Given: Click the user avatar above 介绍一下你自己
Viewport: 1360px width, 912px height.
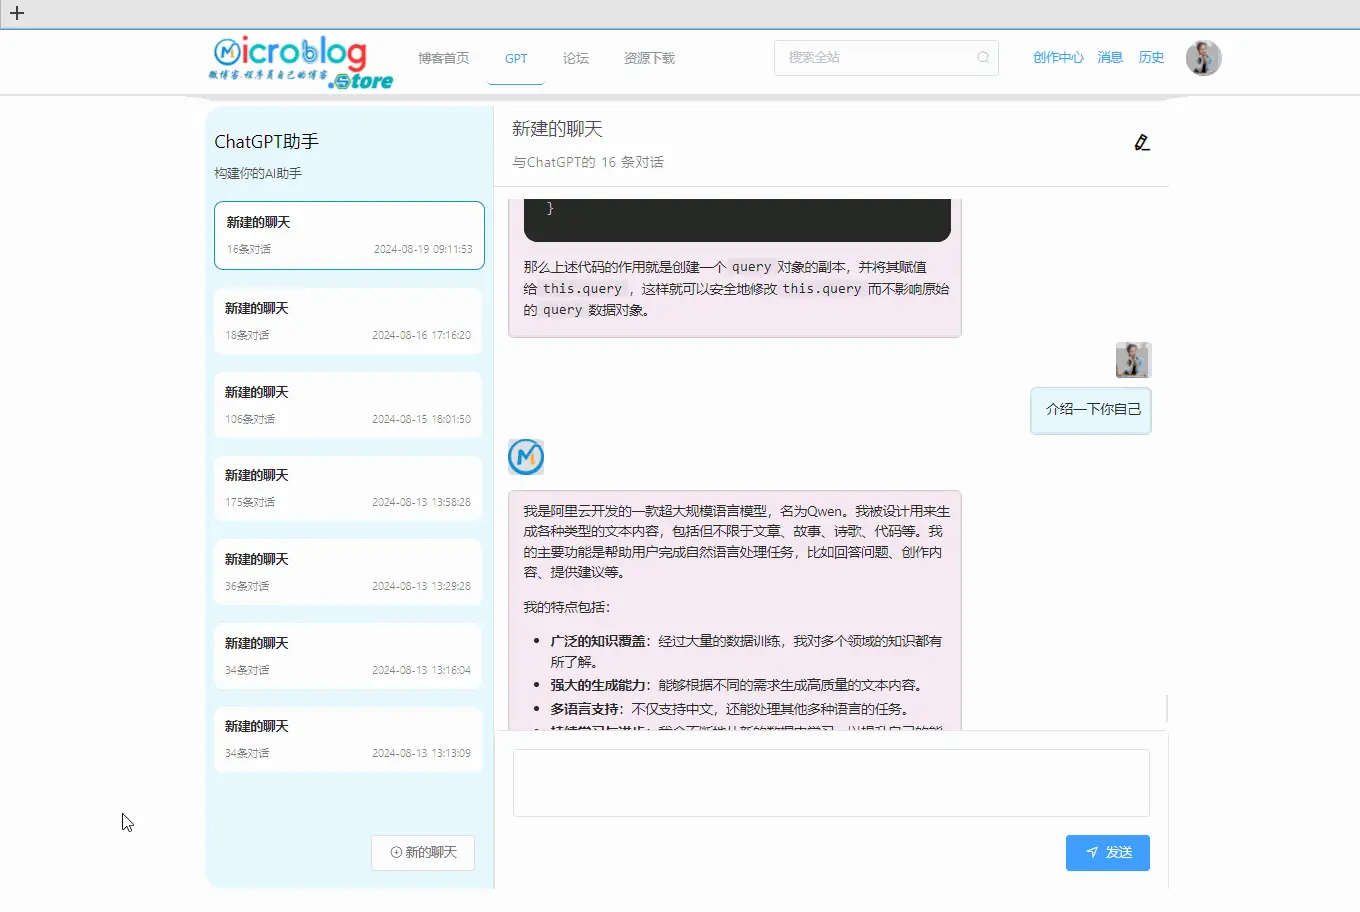Looking at the screenshot, I should point(1133,360).
